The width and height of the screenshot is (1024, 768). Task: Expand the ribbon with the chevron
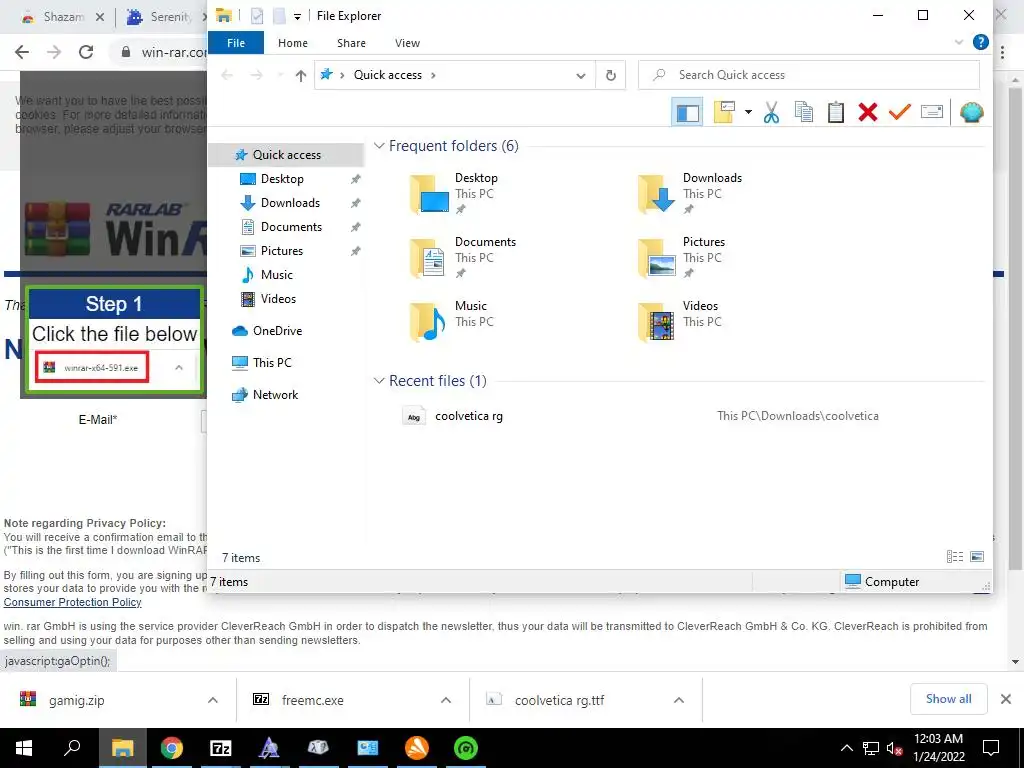pyautogui.click(x=959, y=42)
